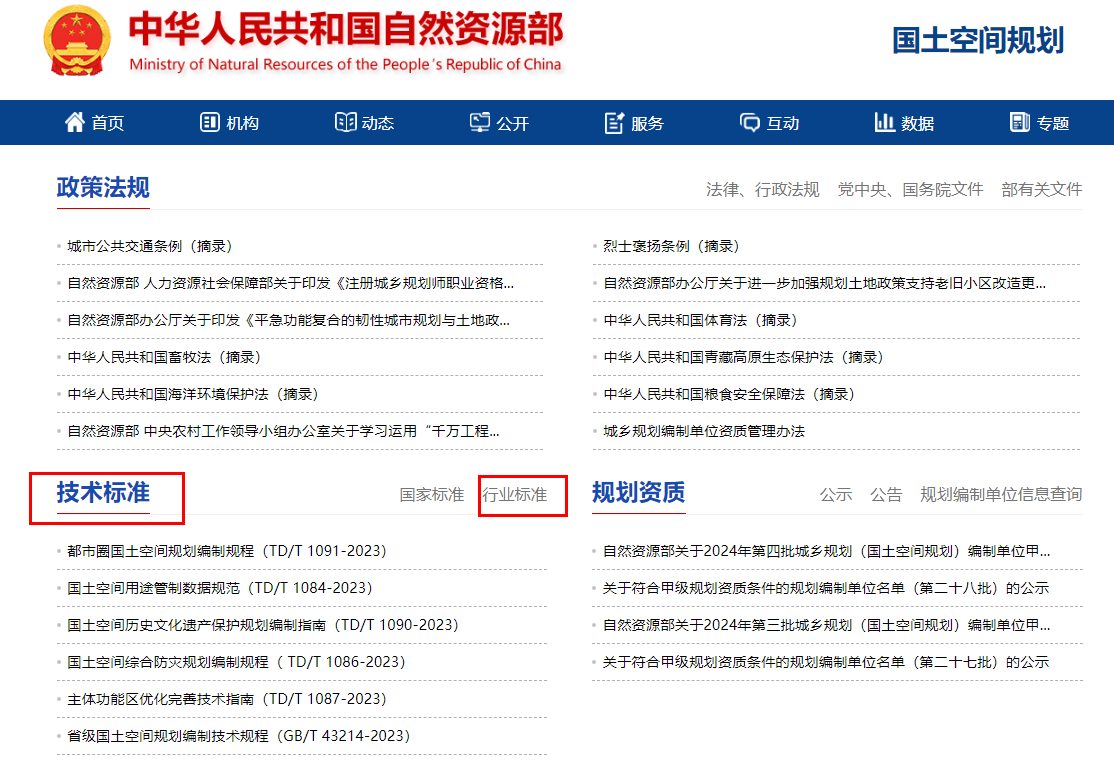Click the national emblem logo
Viewport: 1114px width, 765px height.
pos(79,41)
